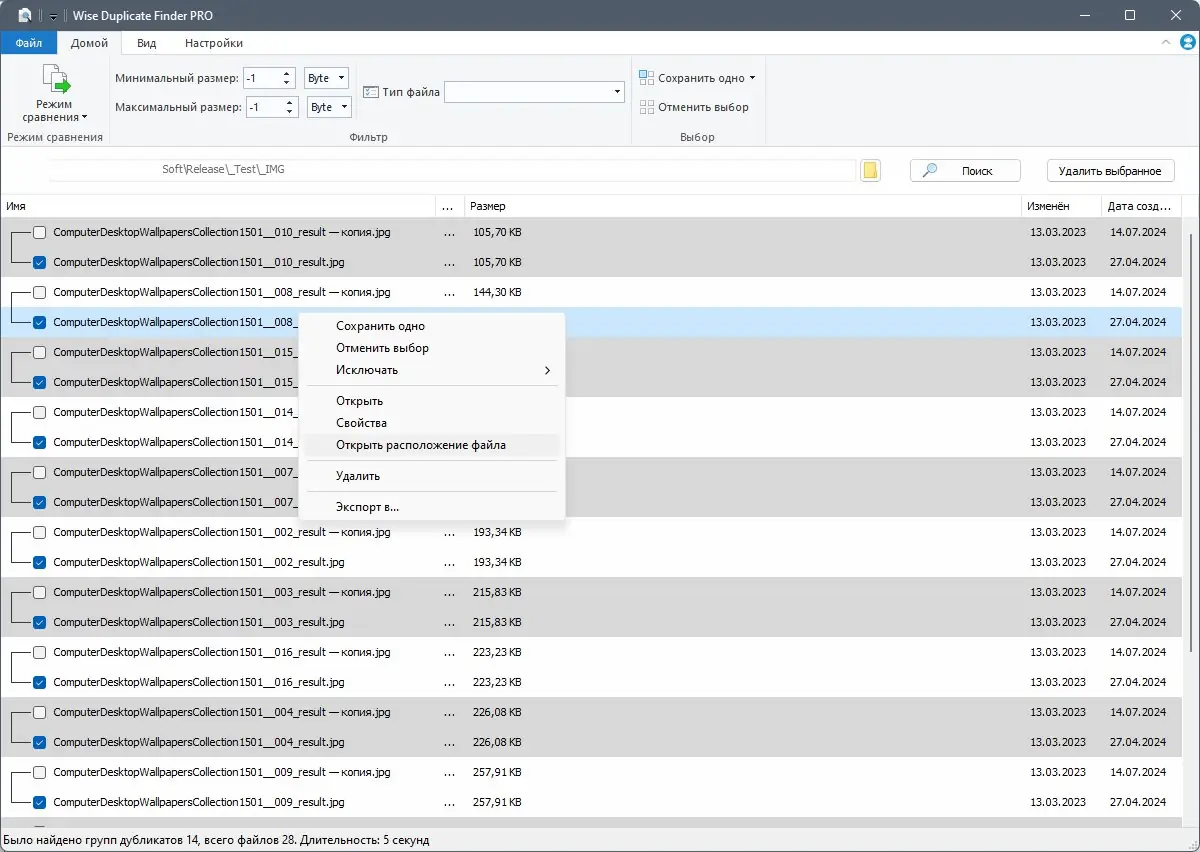Check the 008_result — копия.jpg checkbox
1200x852 pixels.
tap(39, 292)
